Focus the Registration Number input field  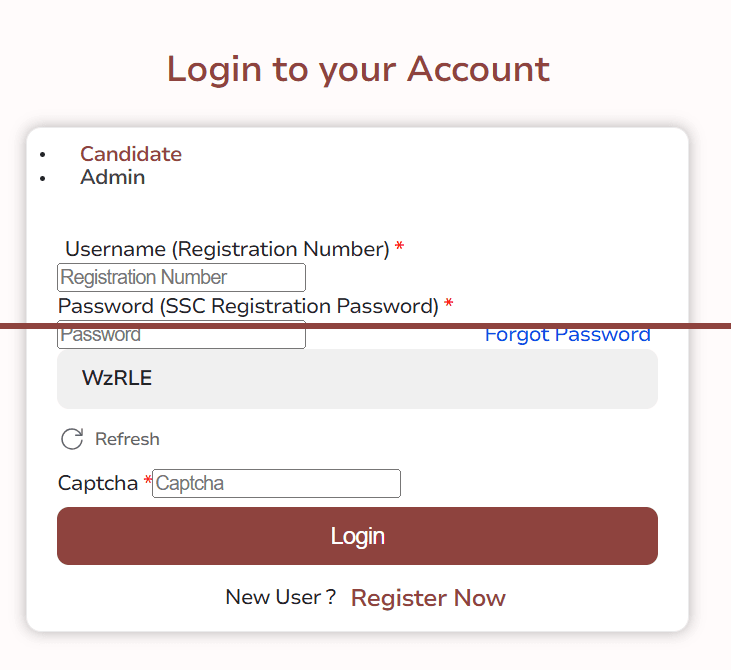181,277
